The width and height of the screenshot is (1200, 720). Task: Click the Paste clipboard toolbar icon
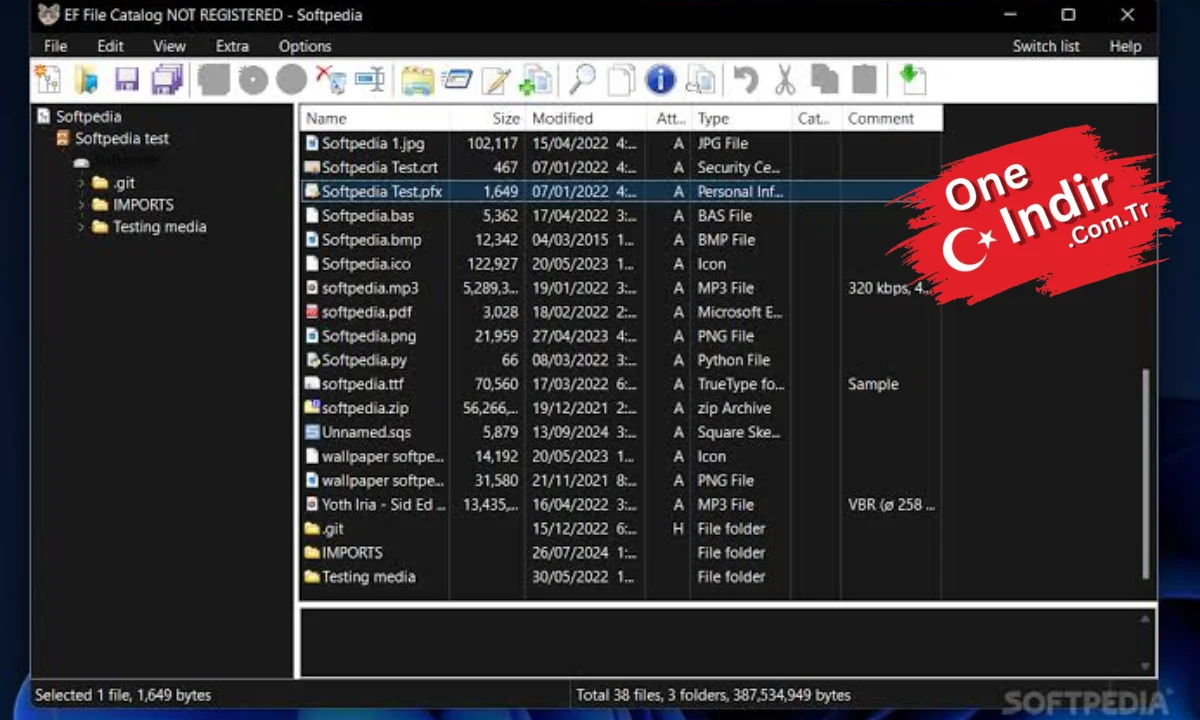click(x=864, y=79)
